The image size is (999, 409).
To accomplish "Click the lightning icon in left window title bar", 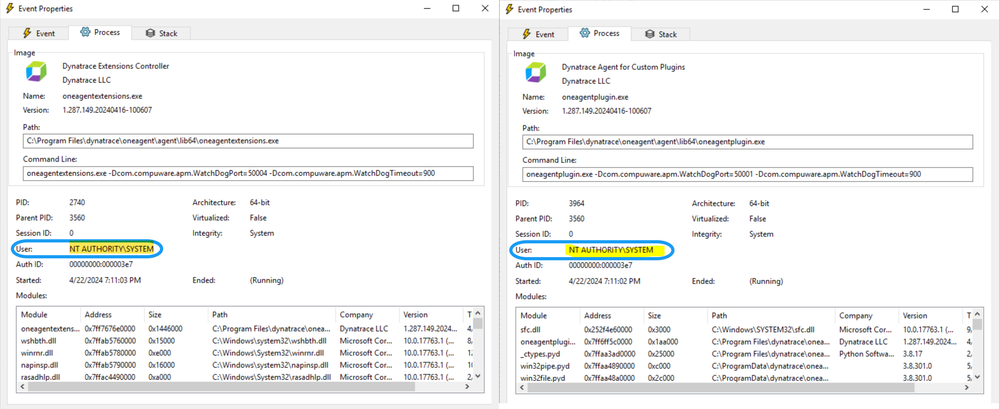I will 9,8.
